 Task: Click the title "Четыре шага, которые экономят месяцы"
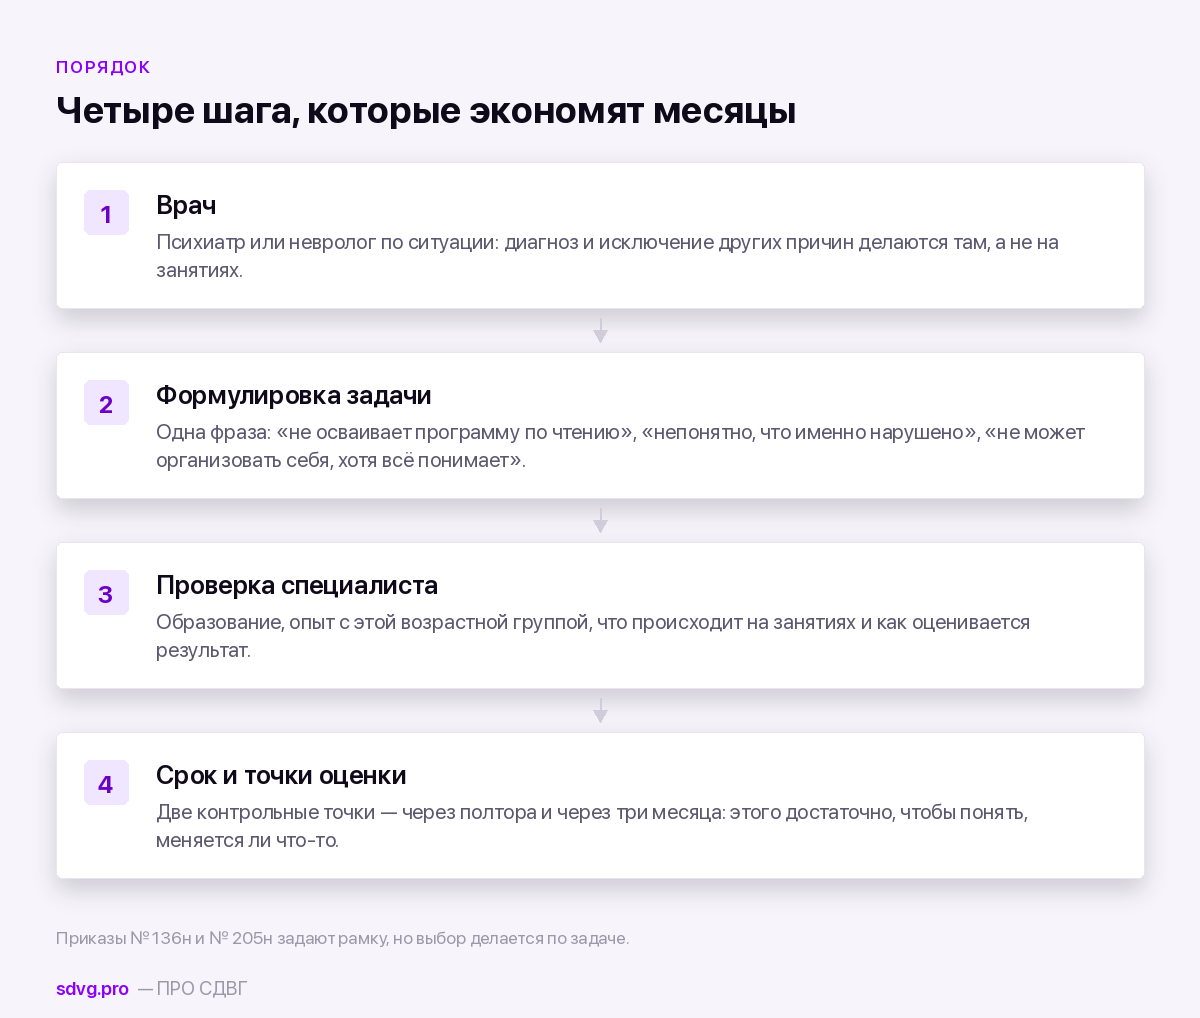[426, 110]
